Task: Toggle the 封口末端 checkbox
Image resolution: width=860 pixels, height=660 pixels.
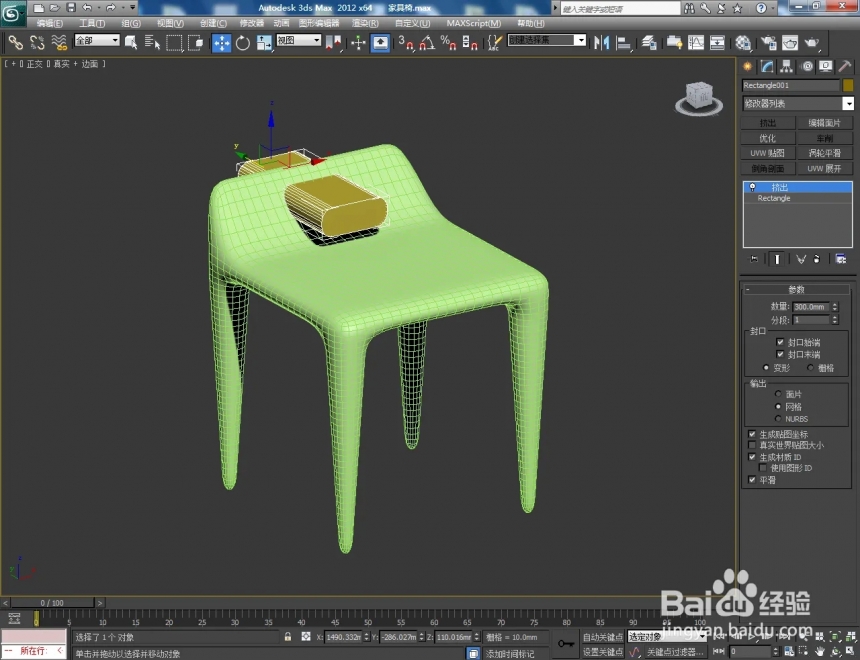Action: pyautogui.click(x=780, y=354)
